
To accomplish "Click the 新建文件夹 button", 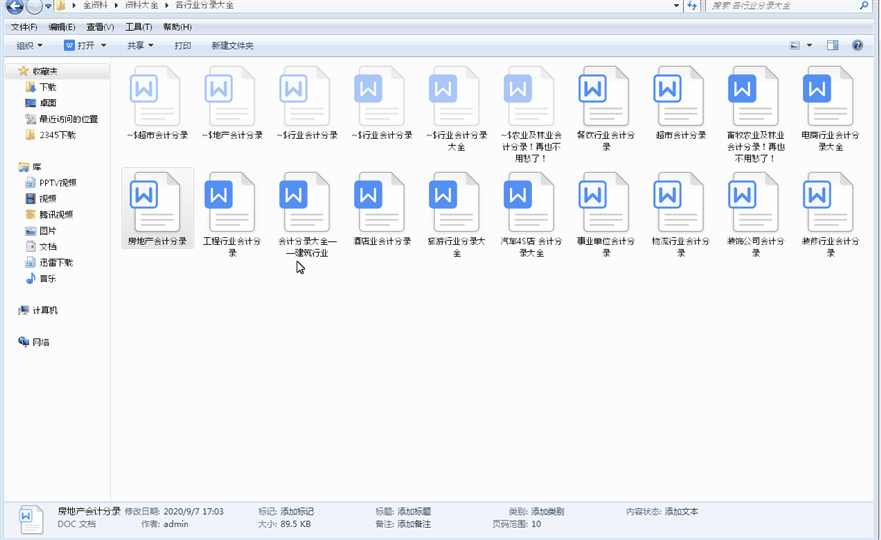I will (232, 46).
